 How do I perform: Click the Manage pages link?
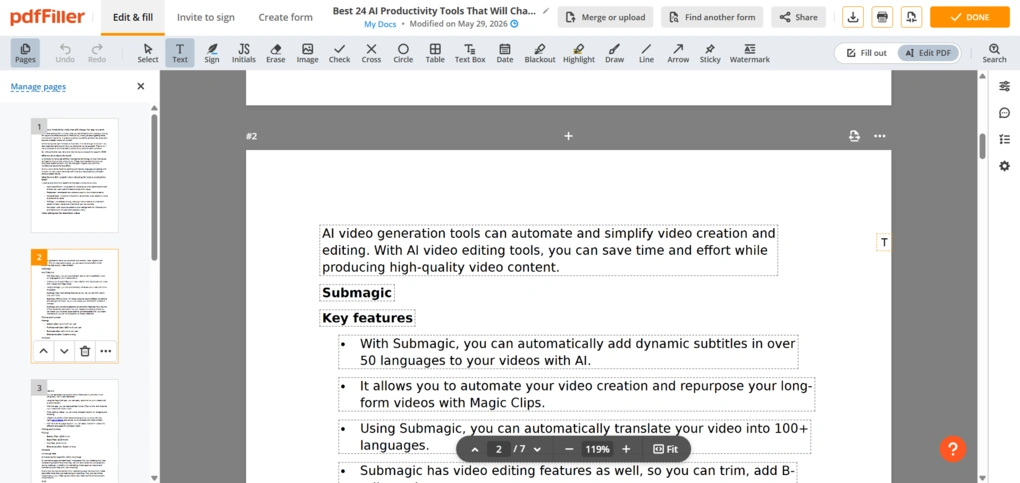pos(38,87)
